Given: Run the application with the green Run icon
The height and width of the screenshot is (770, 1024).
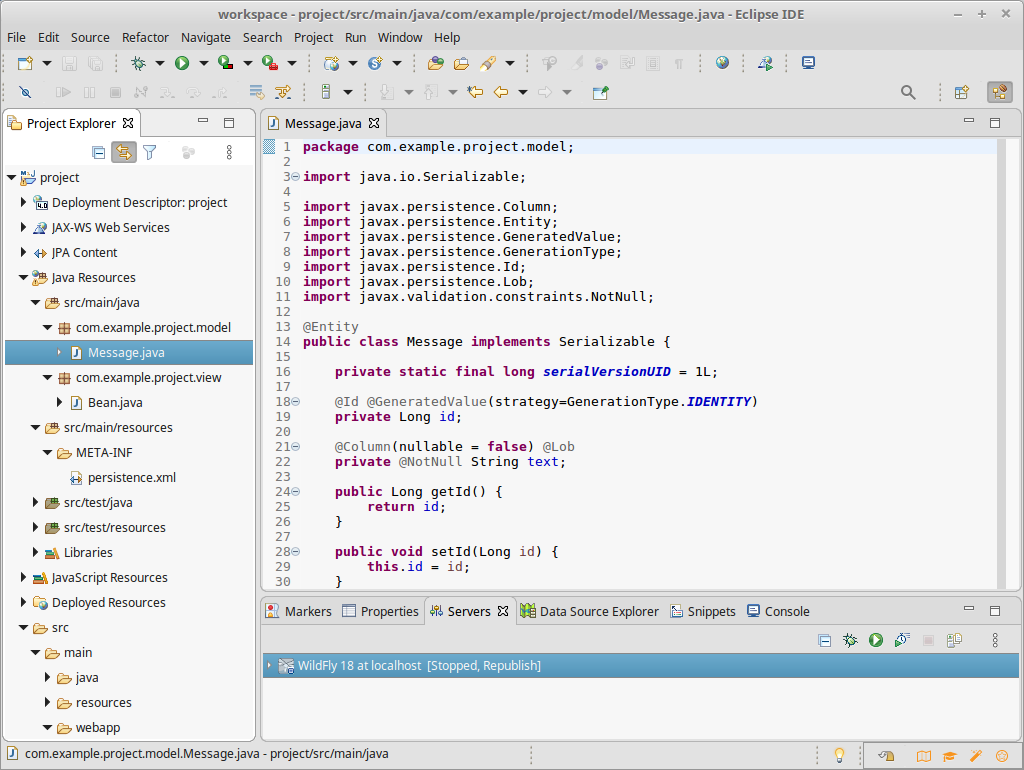Looking at the screenshot, I should [x=182, y=62].
